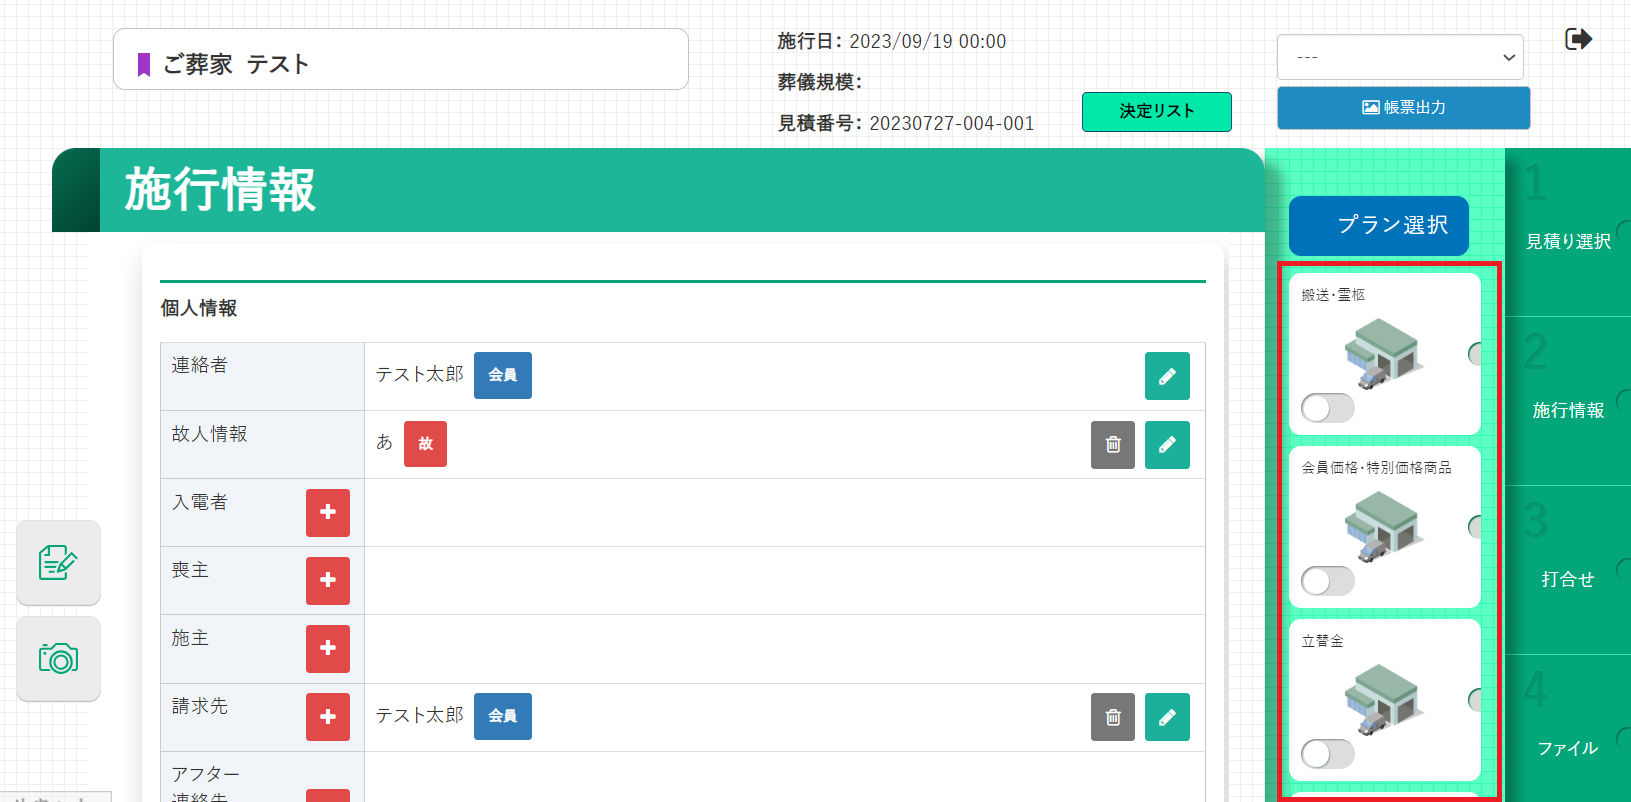The image size is (1631, 802).
Task: Go to step 1 見積り選択
Action: 1567,232
